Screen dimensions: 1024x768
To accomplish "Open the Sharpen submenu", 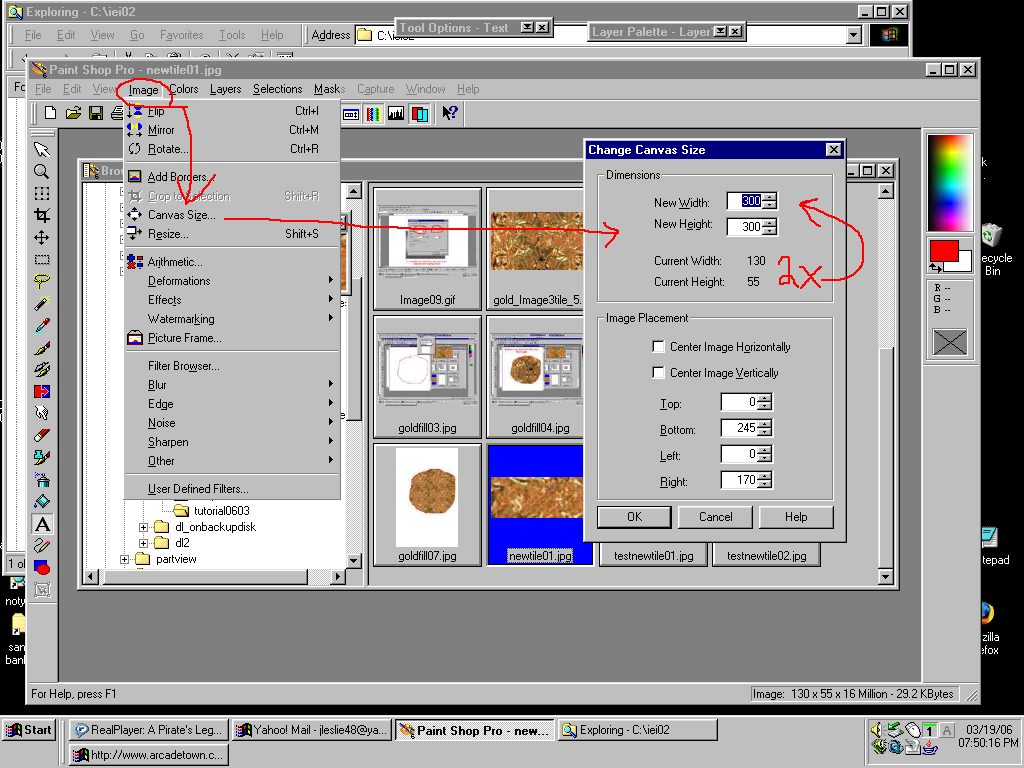I will [x=232, y=442].
